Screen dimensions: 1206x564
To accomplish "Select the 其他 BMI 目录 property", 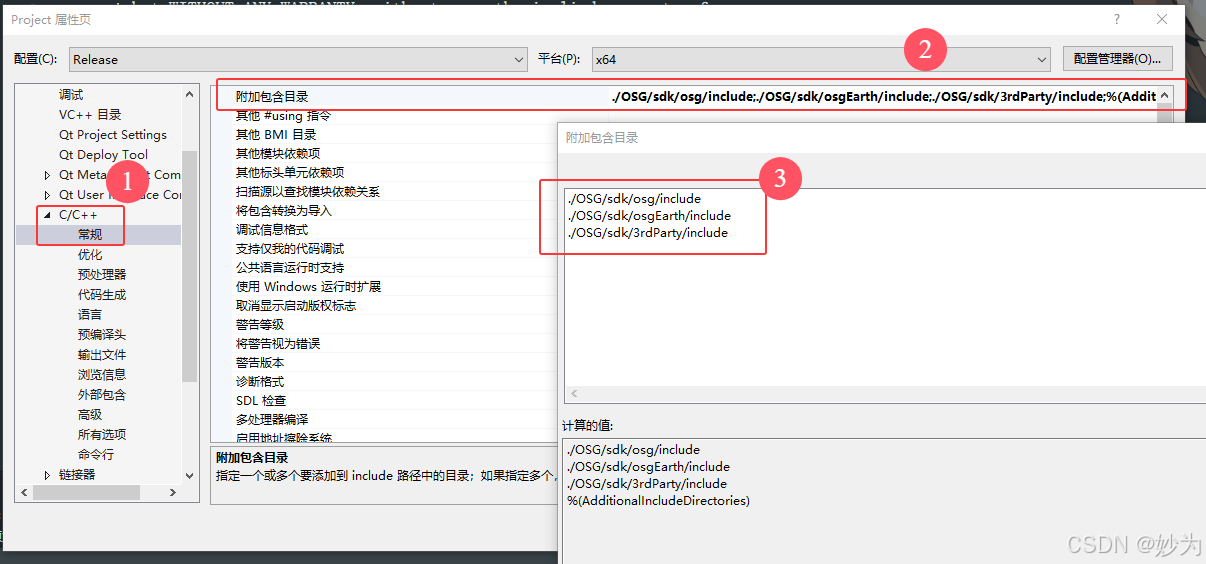I will point(276,134).
